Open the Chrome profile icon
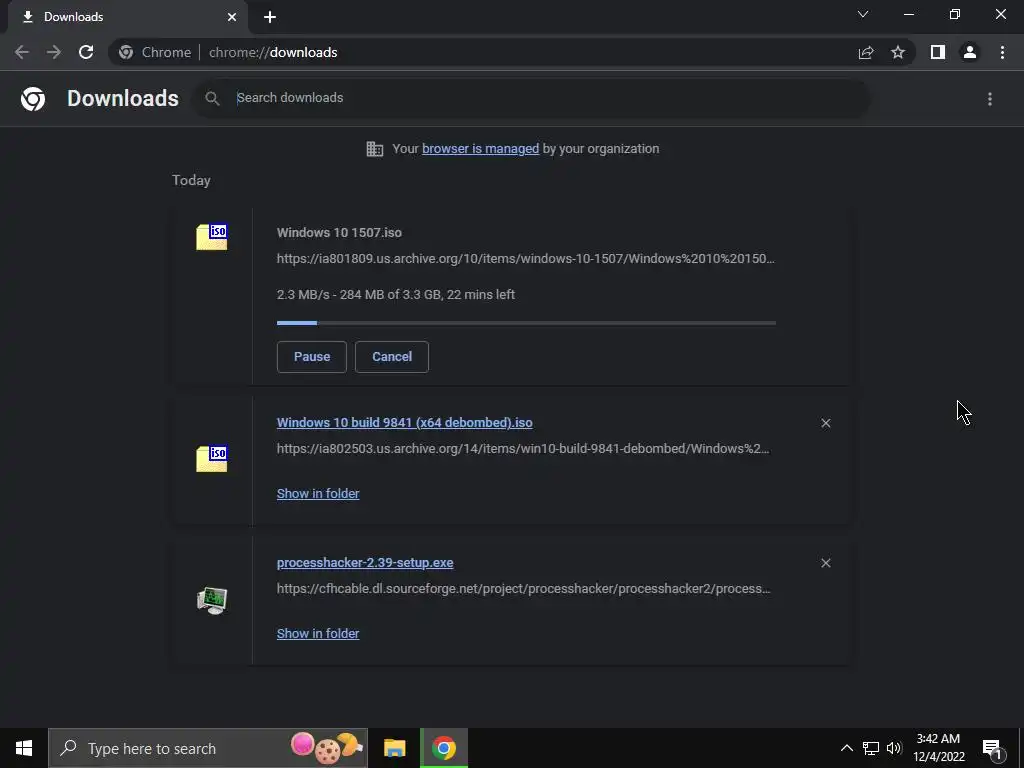 coord(970,52)
